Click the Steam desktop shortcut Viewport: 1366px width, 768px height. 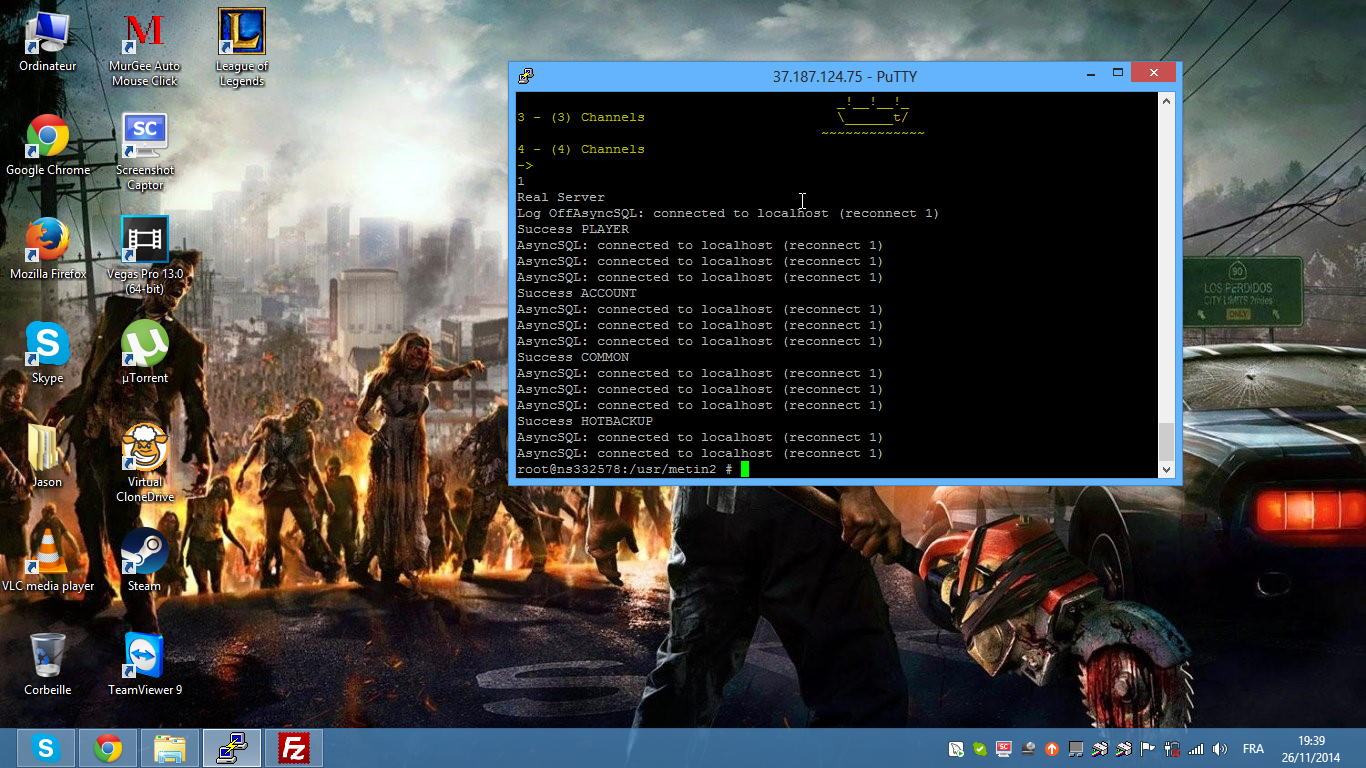tap(145, 561)
